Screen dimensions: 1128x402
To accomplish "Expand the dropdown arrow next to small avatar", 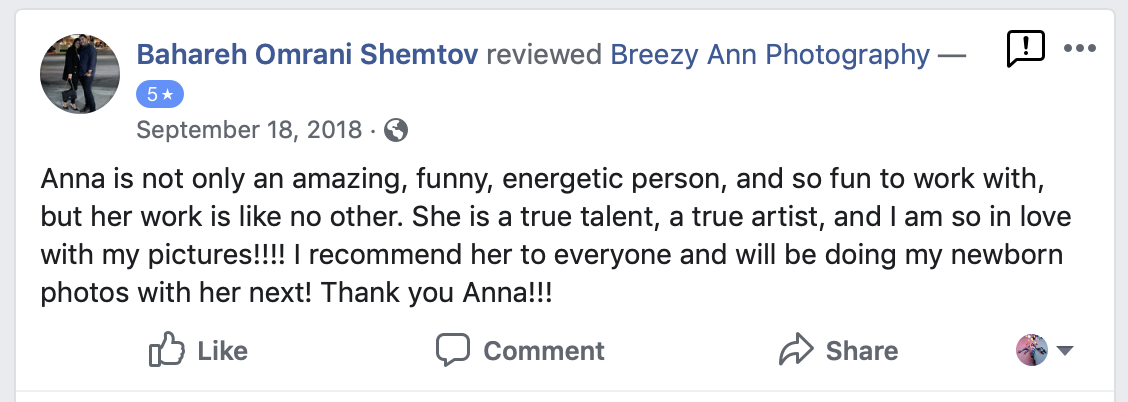I will [1064, 351].
